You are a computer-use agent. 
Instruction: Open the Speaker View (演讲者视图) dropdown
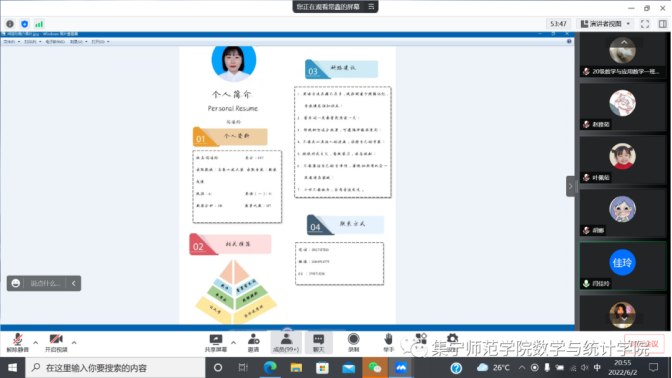pyautogui.click(x=605, y=24)
